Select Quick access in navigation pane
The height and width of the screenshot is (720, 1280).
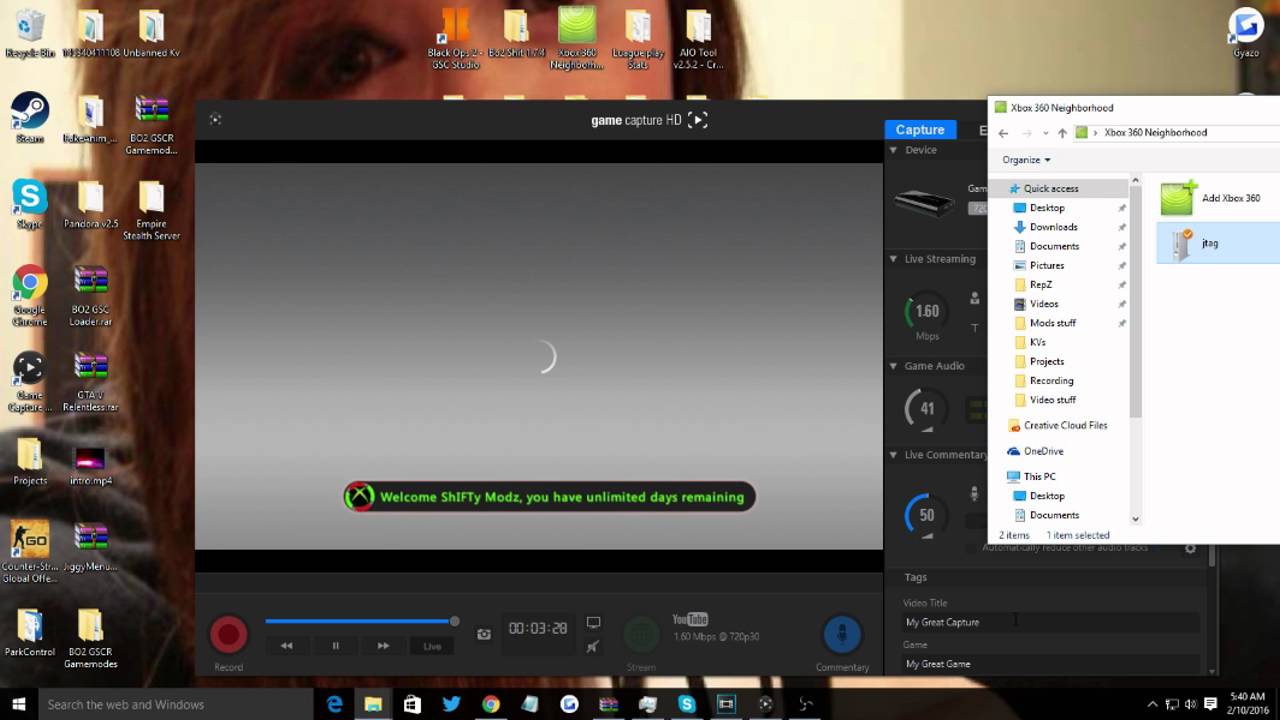[1050, 188]
